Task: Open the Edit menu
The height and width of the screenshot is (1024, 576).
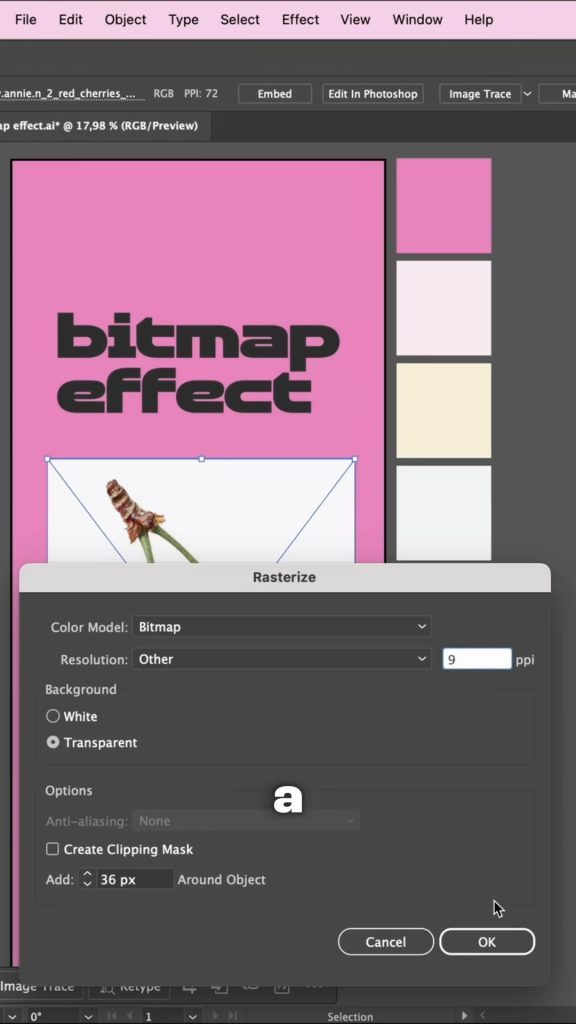Action: click(71, 20)
